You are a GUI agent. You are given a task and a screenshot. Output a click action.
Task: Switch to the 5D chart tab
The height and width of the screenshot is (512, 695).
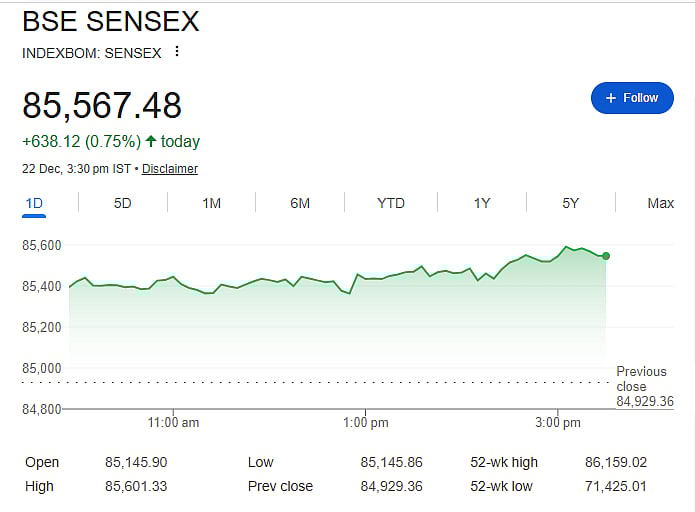[122, 203]
